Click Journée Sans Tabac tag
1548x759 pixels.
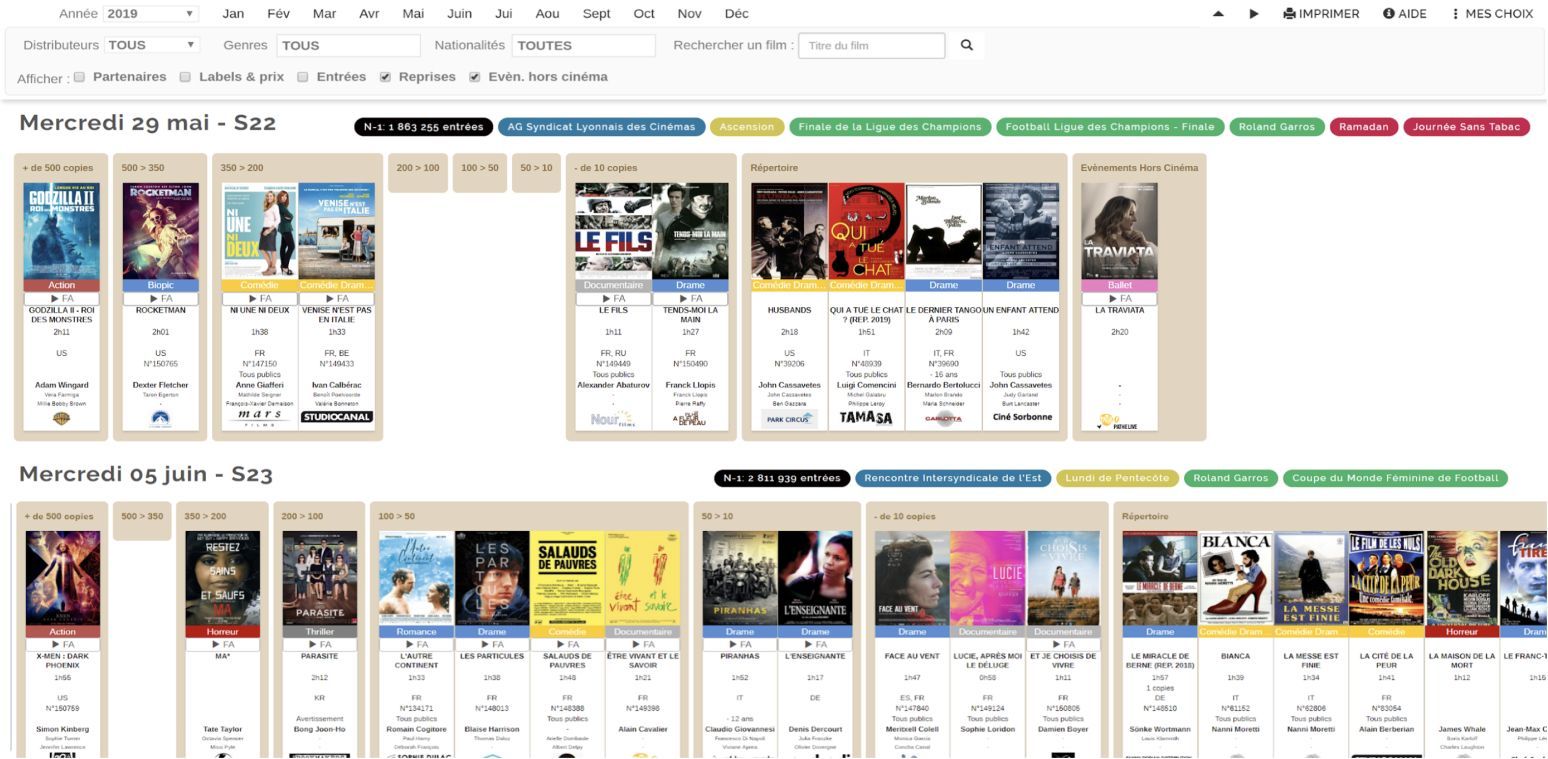(x=1467, y=127)
